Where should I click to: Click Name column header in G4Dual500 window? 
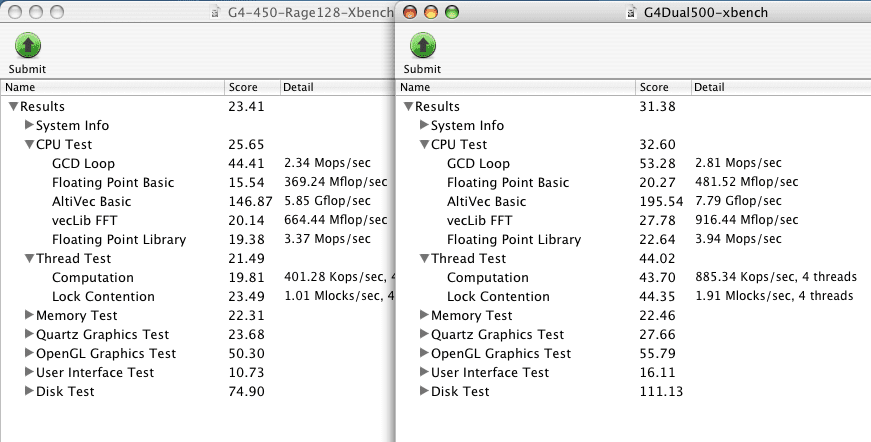(516, 87)
